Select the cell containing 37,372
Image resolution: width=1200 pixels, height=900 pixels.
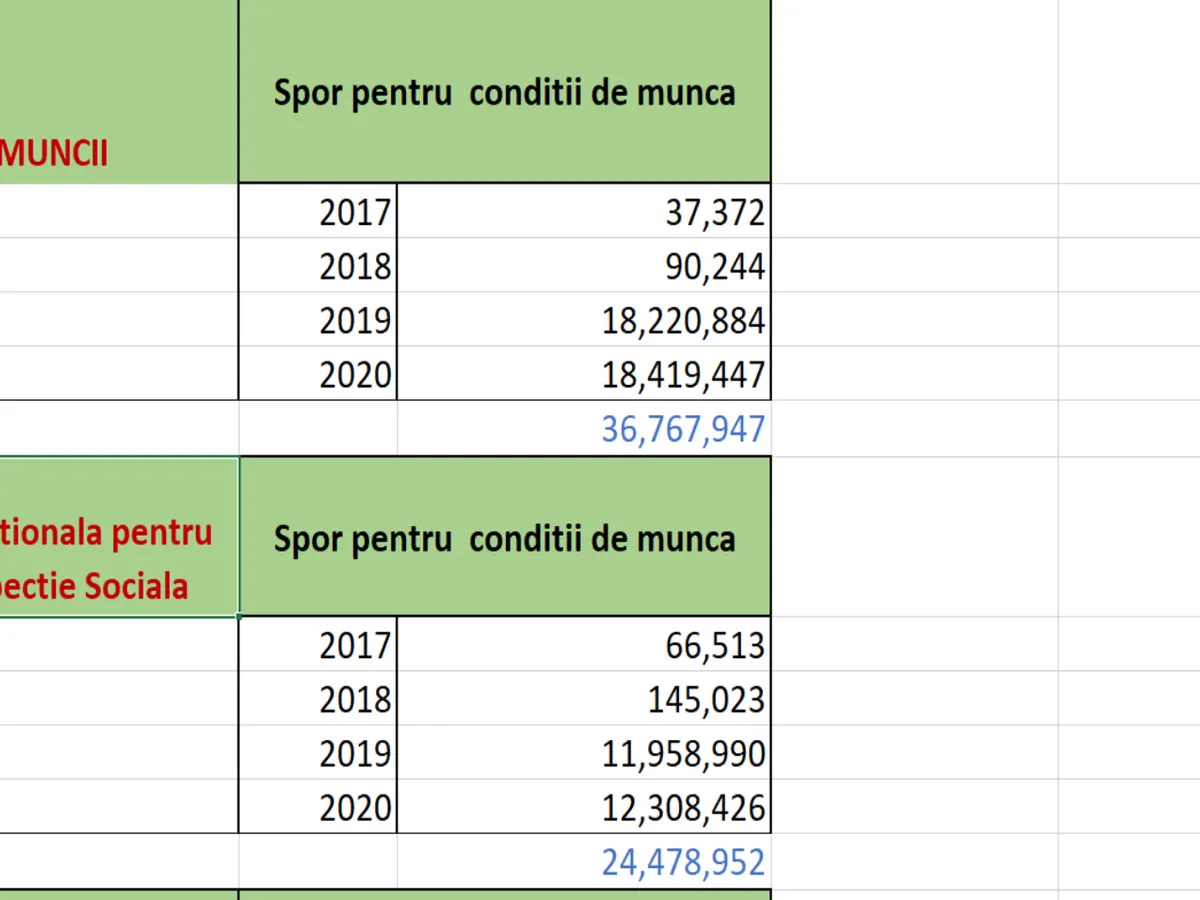584,211
